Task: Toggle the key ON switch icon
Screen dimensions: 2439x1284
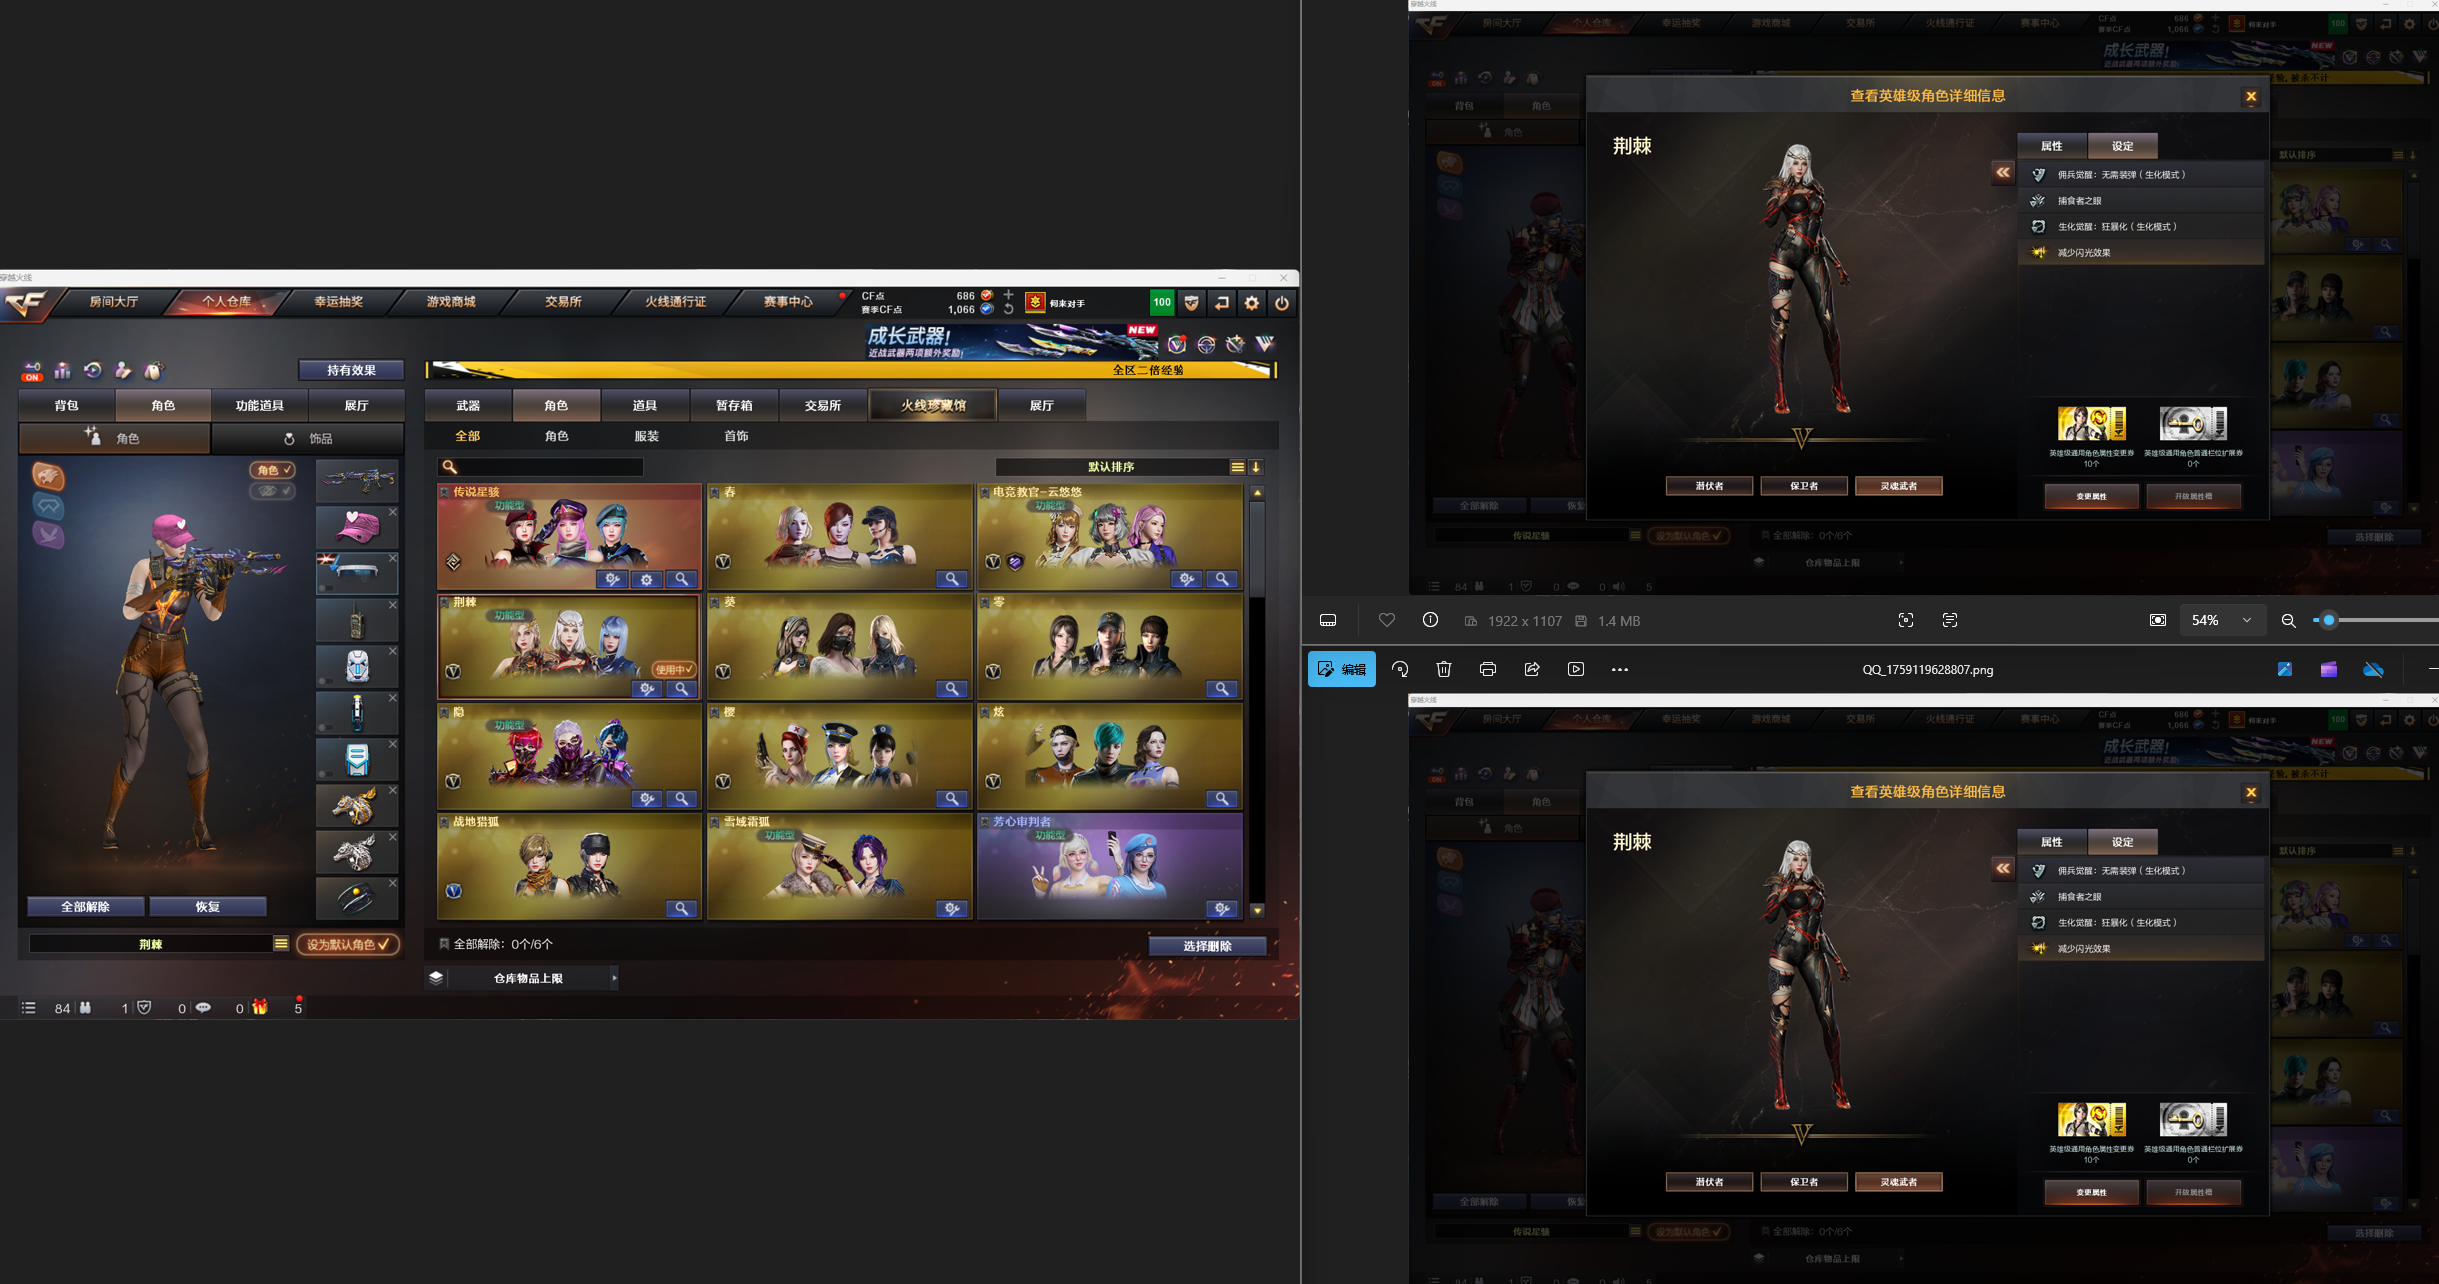Action: click(32, 372)
